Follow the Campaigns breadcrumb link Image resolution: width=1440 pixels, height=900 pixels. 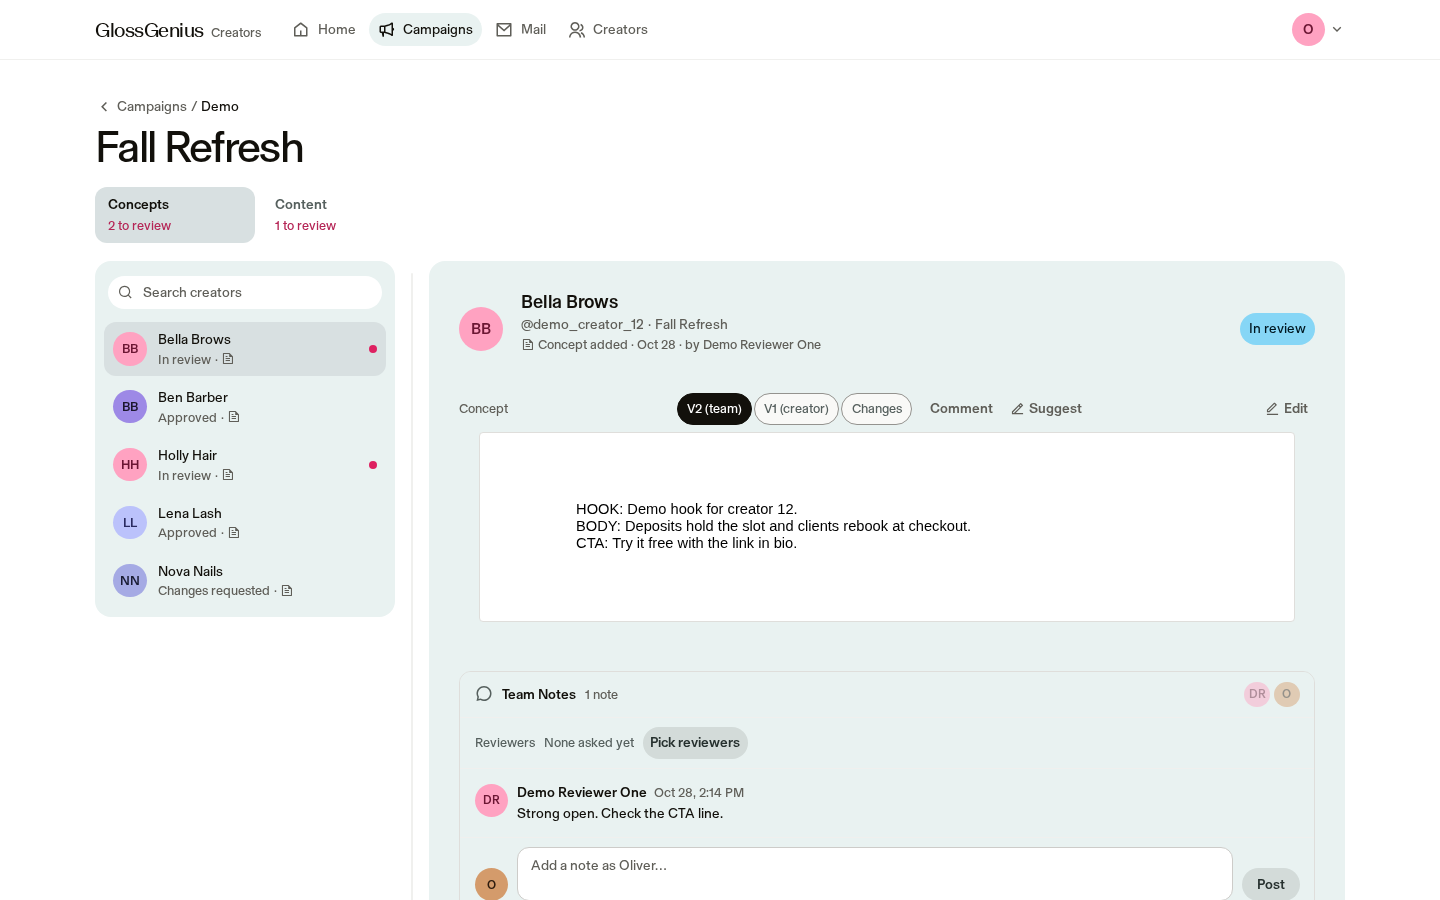point(152,107)
